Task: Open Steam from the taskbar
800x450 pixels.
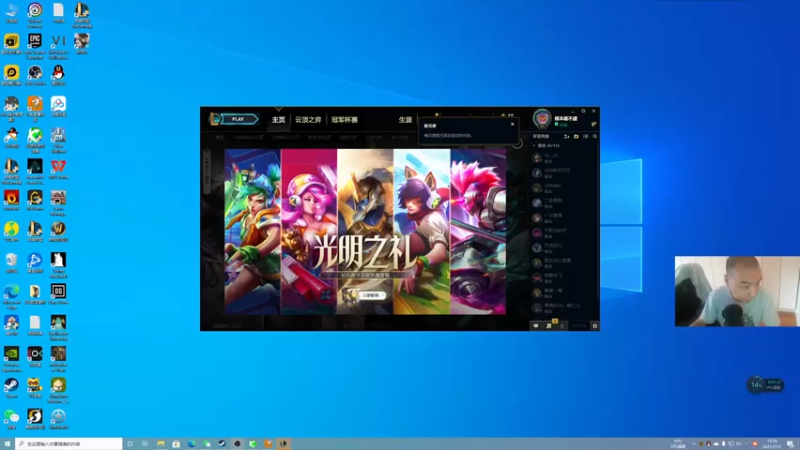Action: tap(222, 444)
